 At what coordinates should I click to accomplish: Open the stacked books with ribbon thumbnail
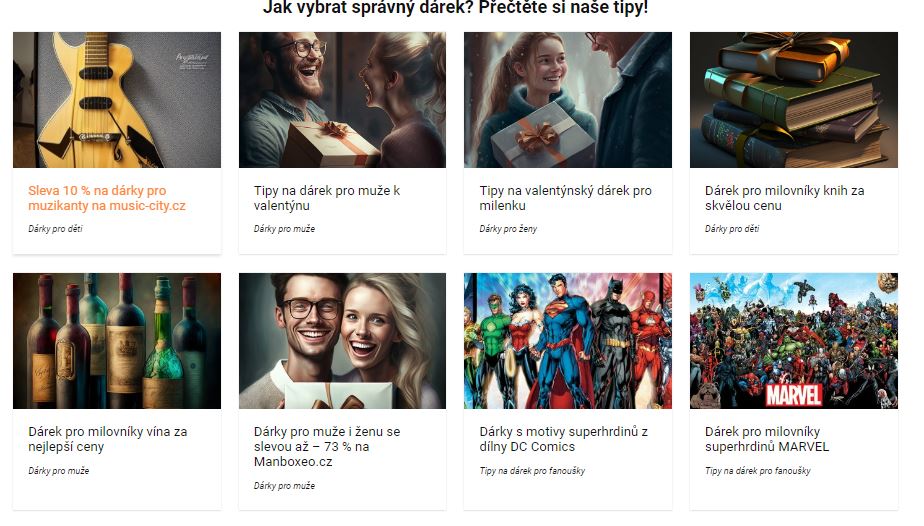pos(794,100)
